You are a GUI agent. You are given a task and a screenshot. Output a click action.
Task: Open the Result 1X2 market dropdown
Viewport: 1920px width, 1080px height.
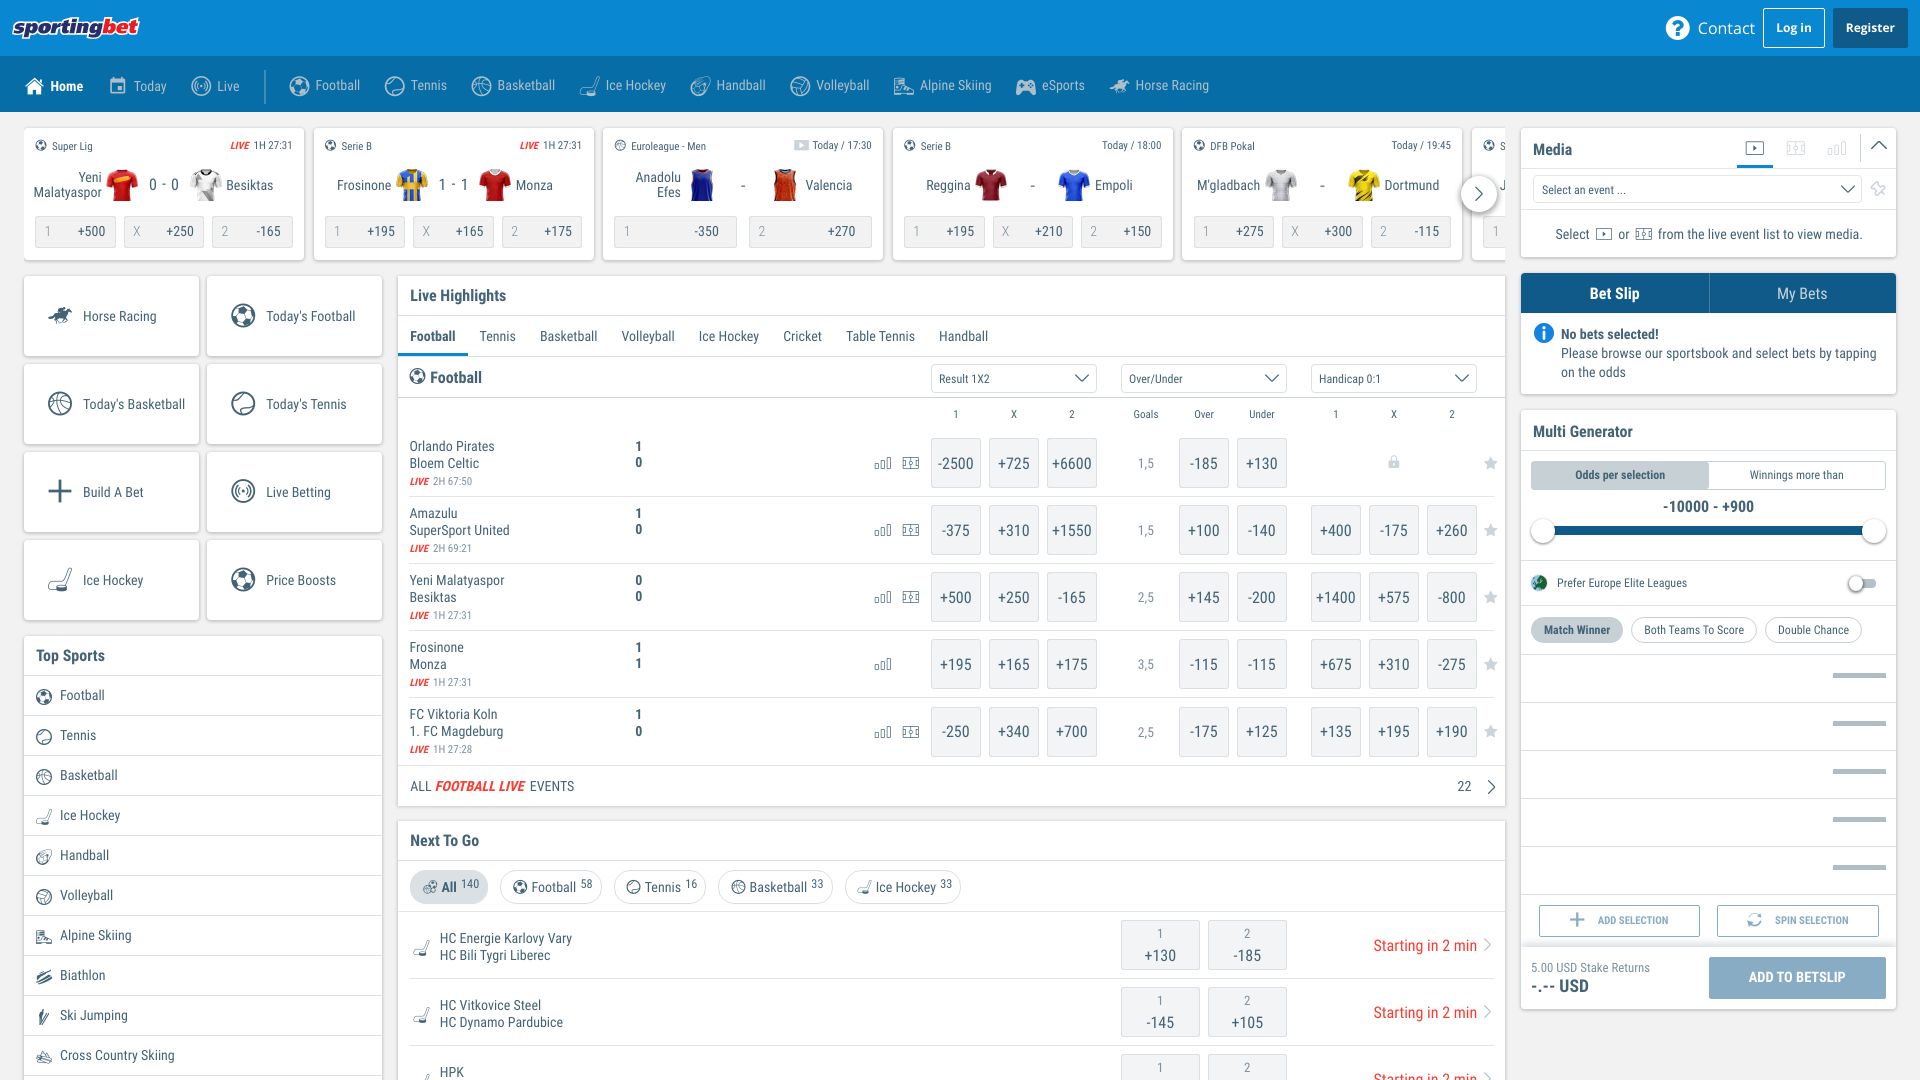(1013, 379)
